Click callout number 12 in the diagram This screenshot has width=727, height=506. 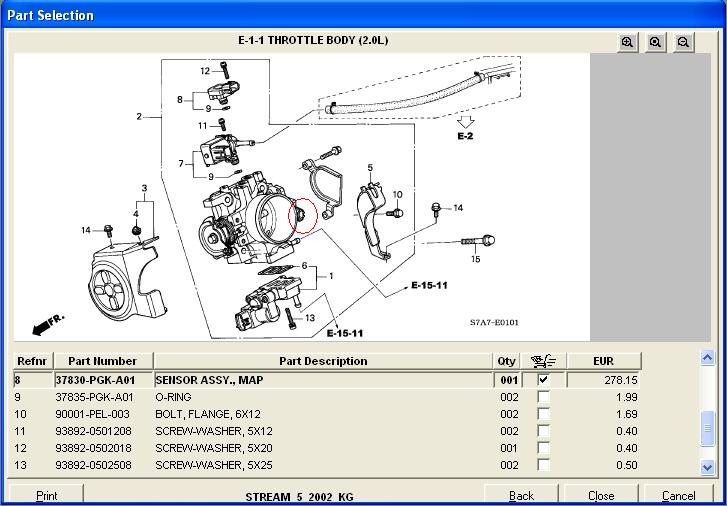tap(205, 71)
